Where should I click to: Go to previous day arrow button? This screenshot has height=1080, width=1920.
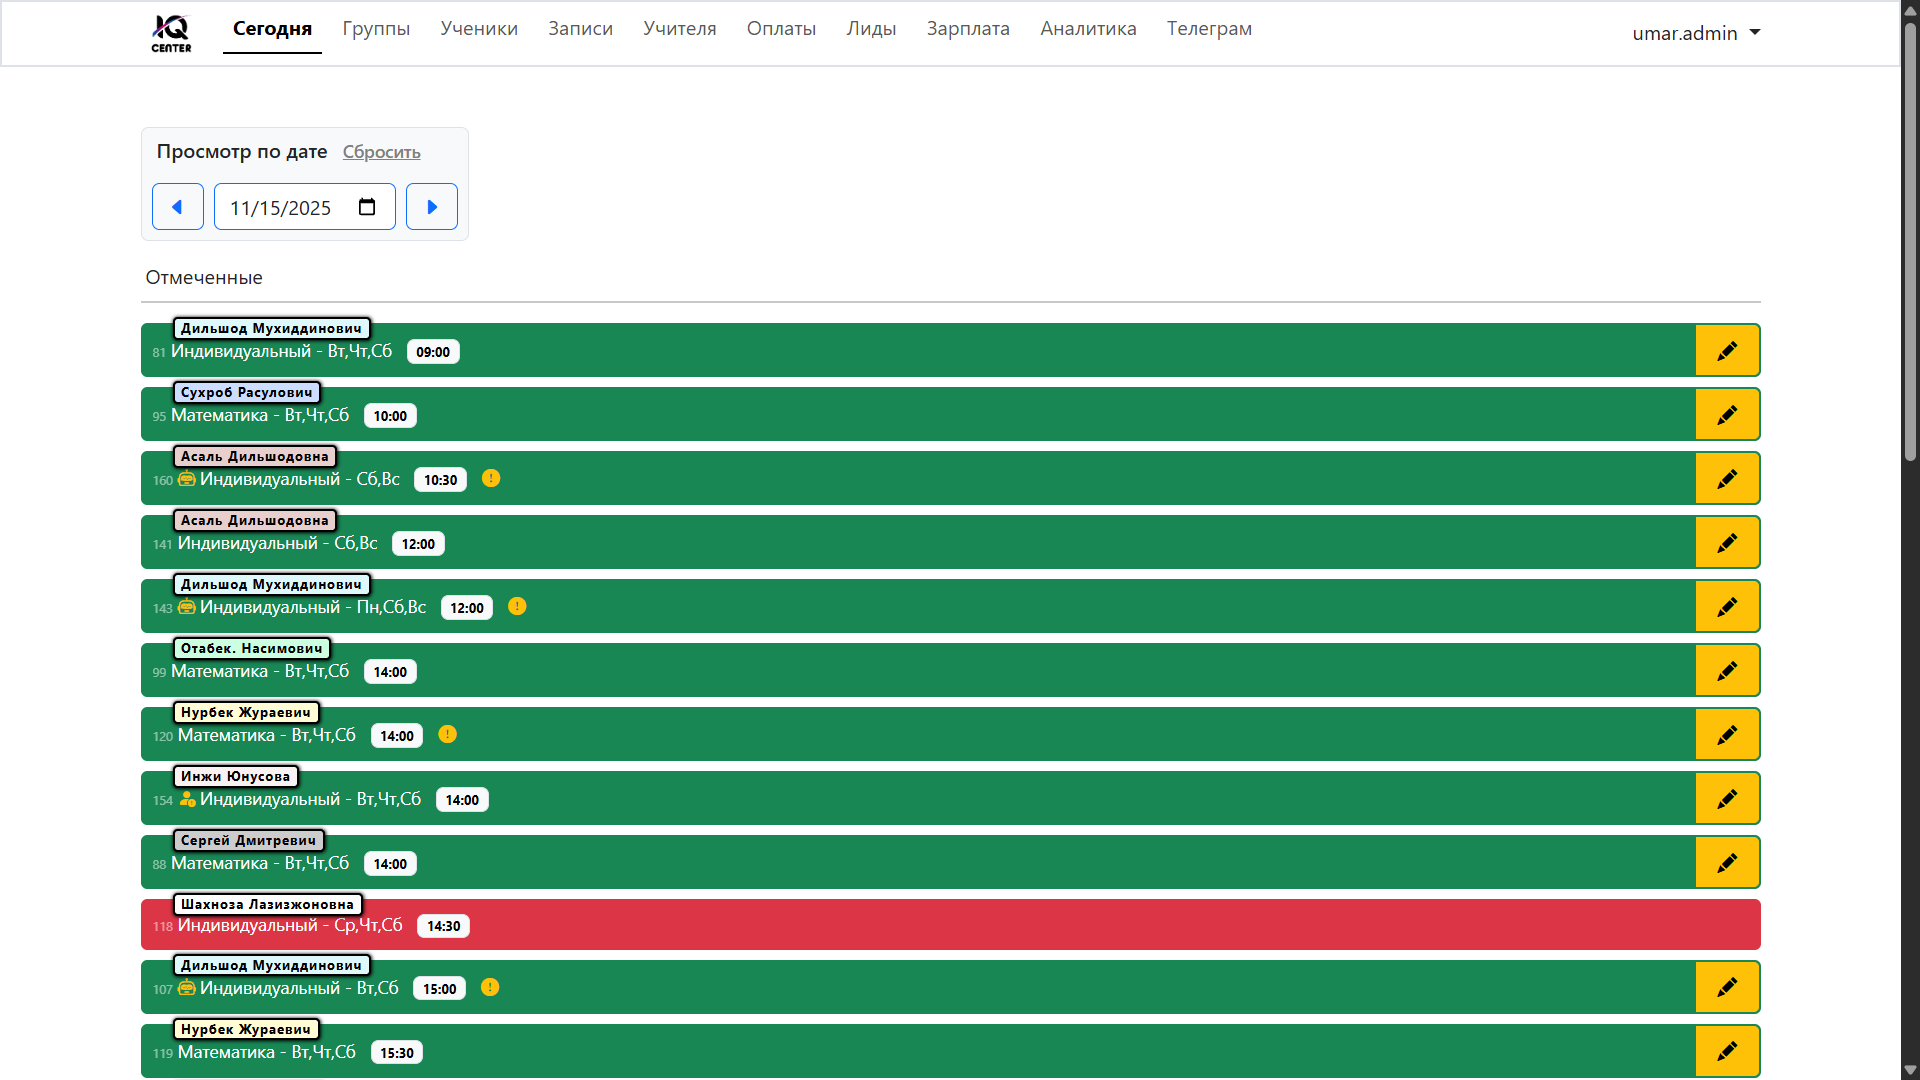[178, 207]
